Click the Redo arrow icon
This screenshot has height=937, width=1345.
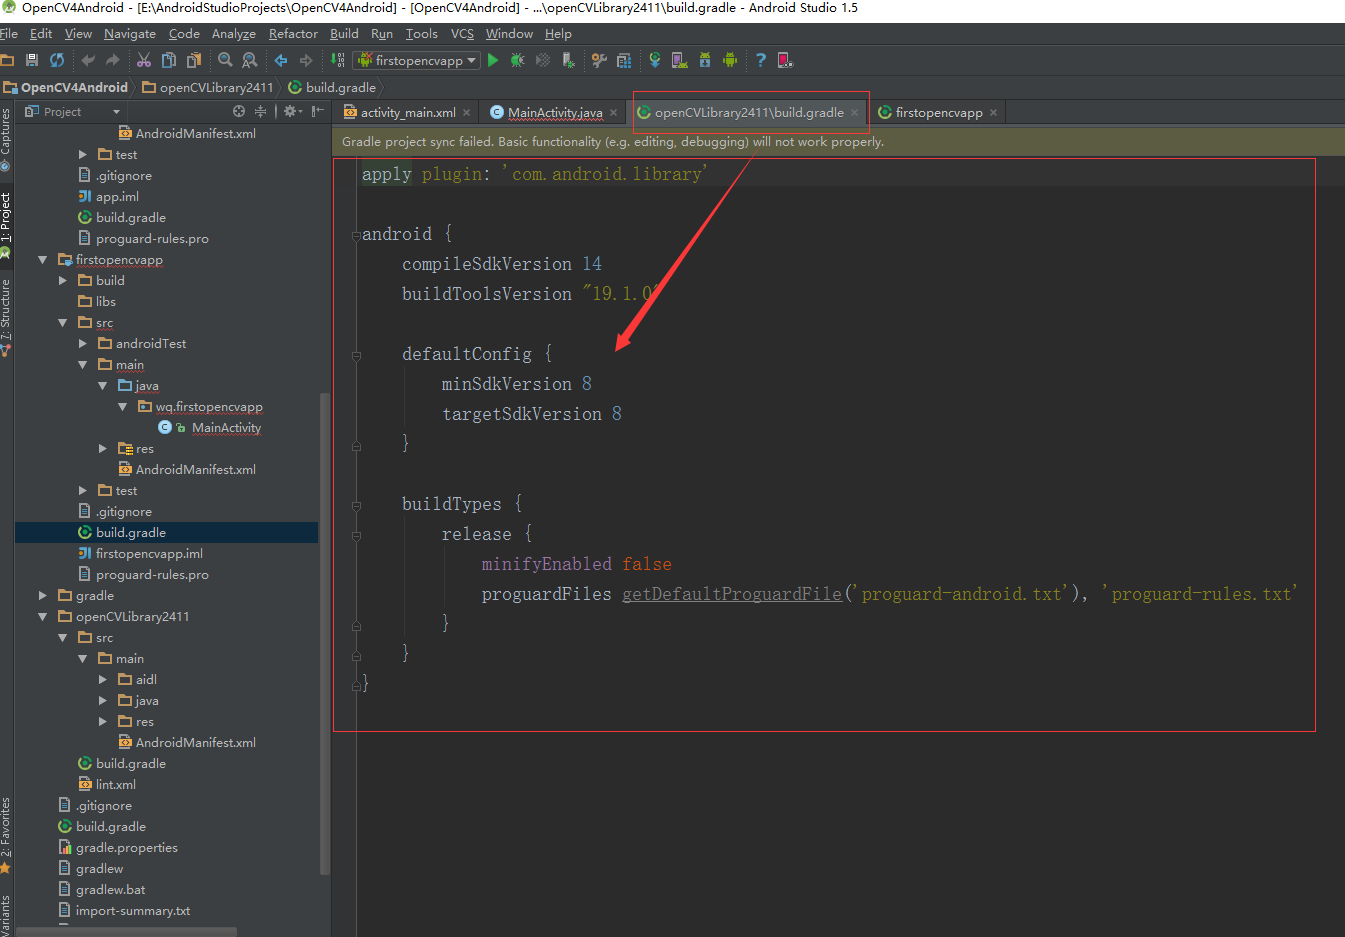pyautogui.click(x=112, y=60)
